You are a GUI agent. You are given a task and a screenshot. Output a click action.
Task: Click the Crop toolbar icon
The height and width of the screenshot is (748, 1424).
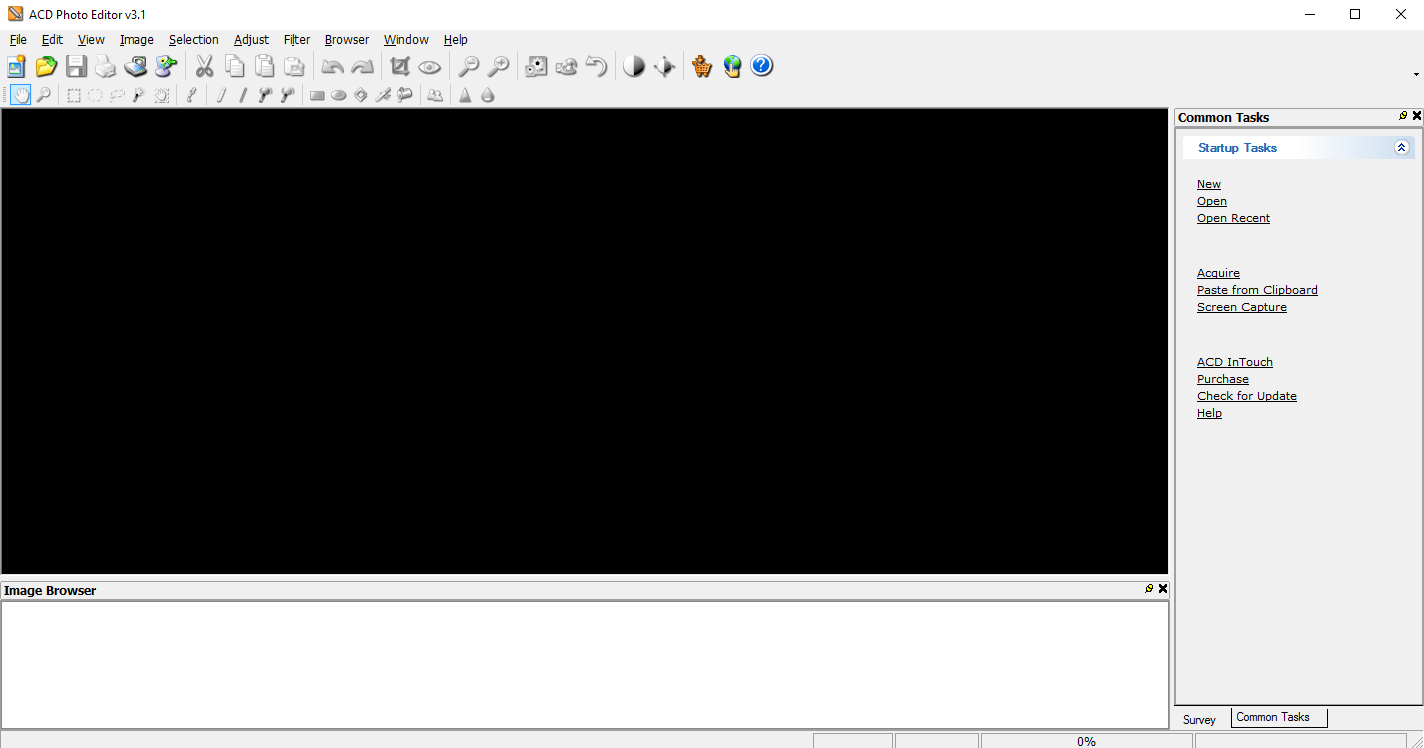[x=400, y=67]
